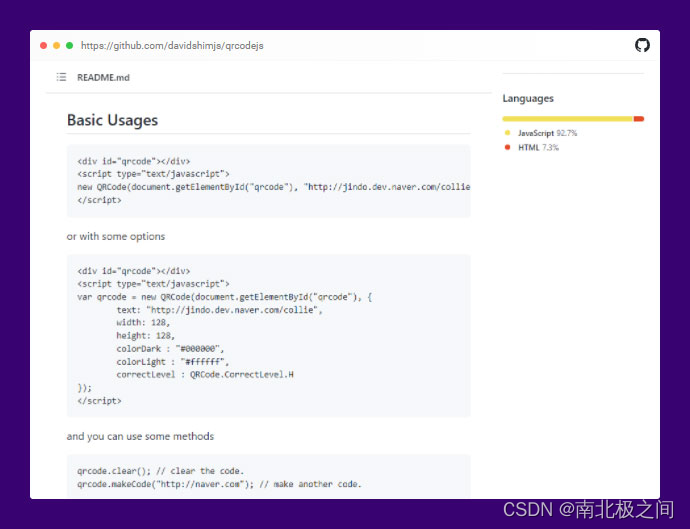690x529 pixels.
Task: Select the JavaScript 92.7% language link
Action: (x=547, y=133)
